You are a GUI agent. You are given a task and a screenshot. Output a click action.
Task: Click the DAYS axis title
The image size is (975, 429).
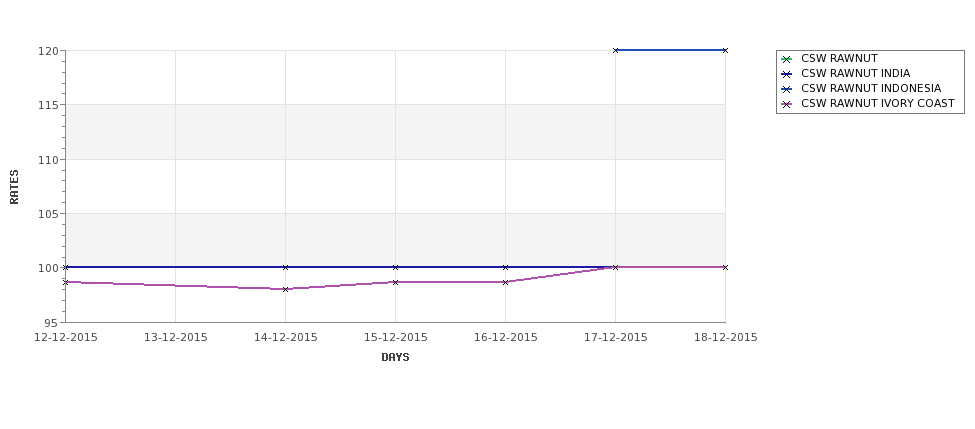pyautogui.click(x=395, y=358)
